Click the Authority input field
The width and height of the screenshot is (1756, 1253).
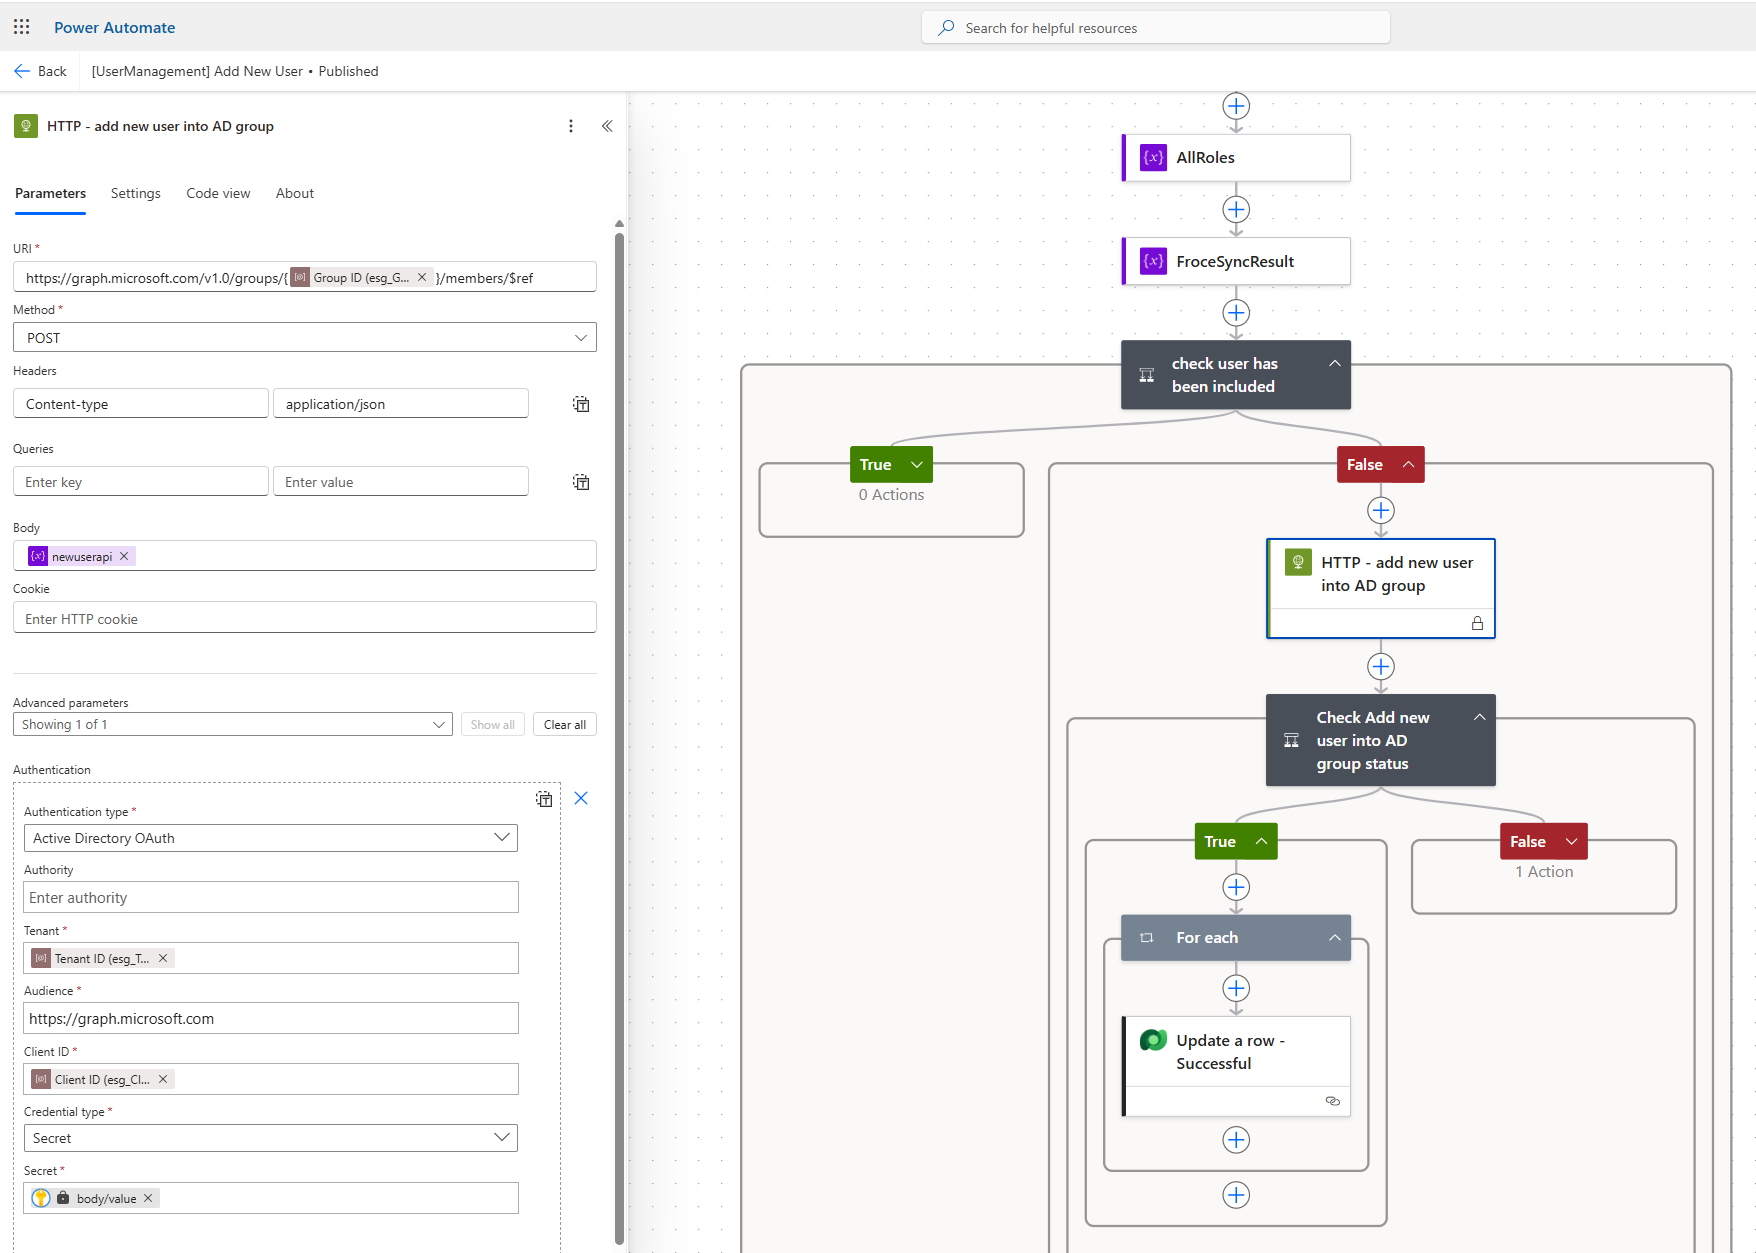(271, 897)
